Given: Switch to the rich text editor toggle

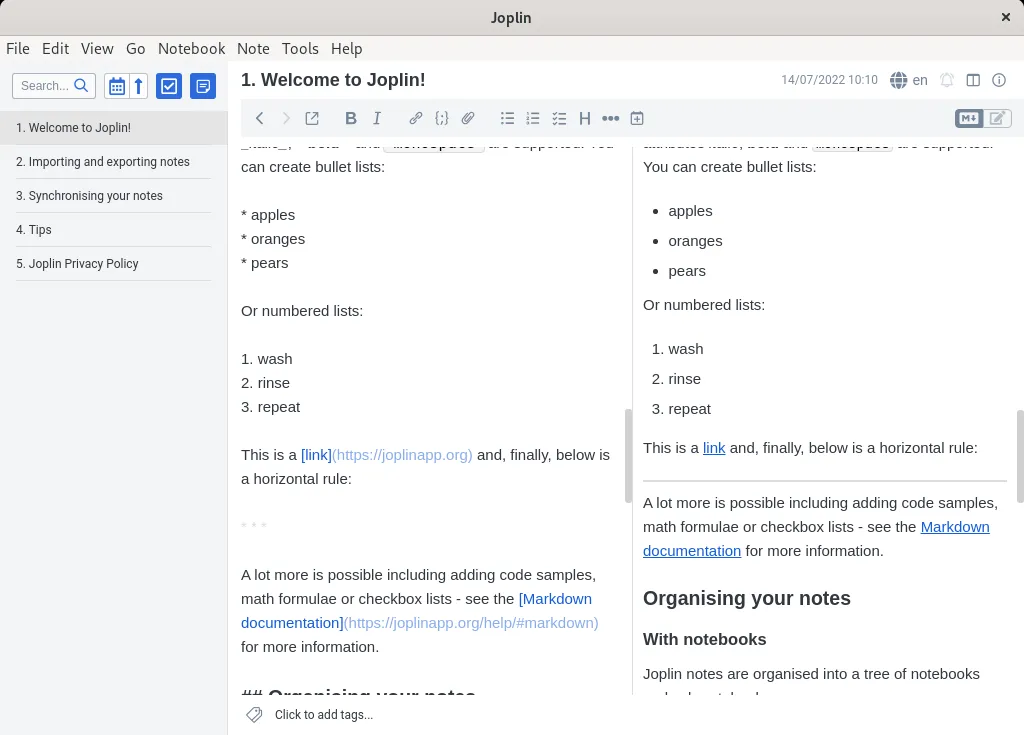Looking at the screenshot, I should point(997,118).
